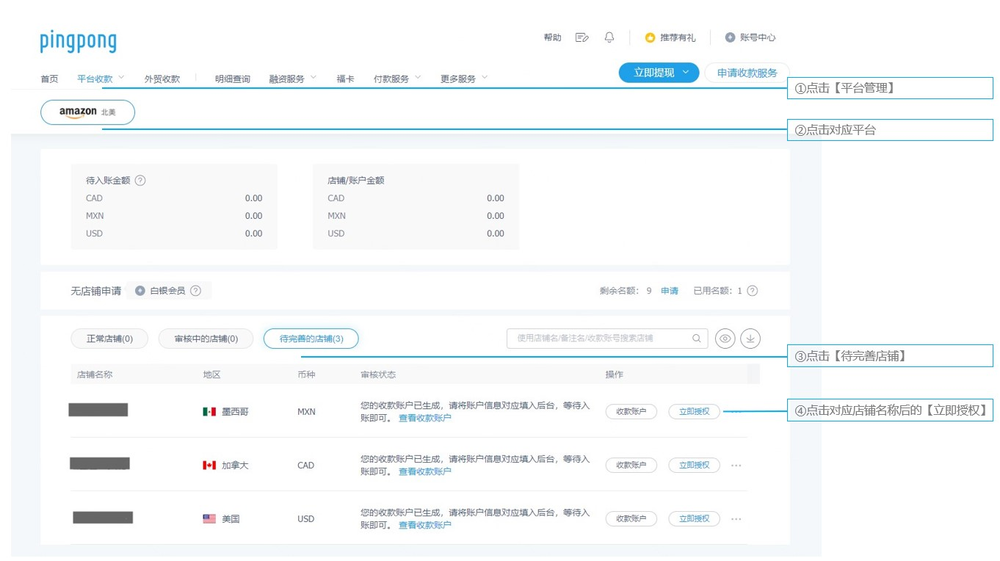Expand the 融资服务 dropdown menu
The image size is (1000, 561).
(292, 78)
